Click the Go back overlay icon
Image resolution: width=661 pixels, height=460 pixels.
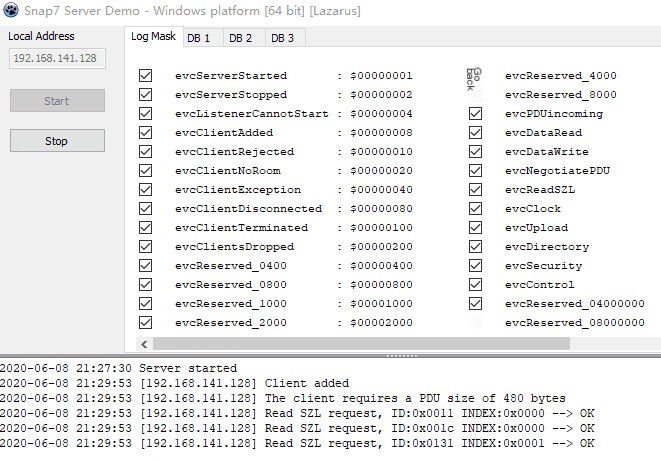[x=475, y=79]
